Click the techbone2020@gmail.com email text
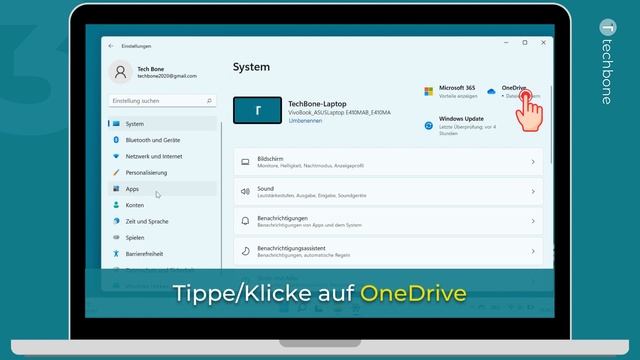Screen dimensions: 640x360 (x=167, y=76)
